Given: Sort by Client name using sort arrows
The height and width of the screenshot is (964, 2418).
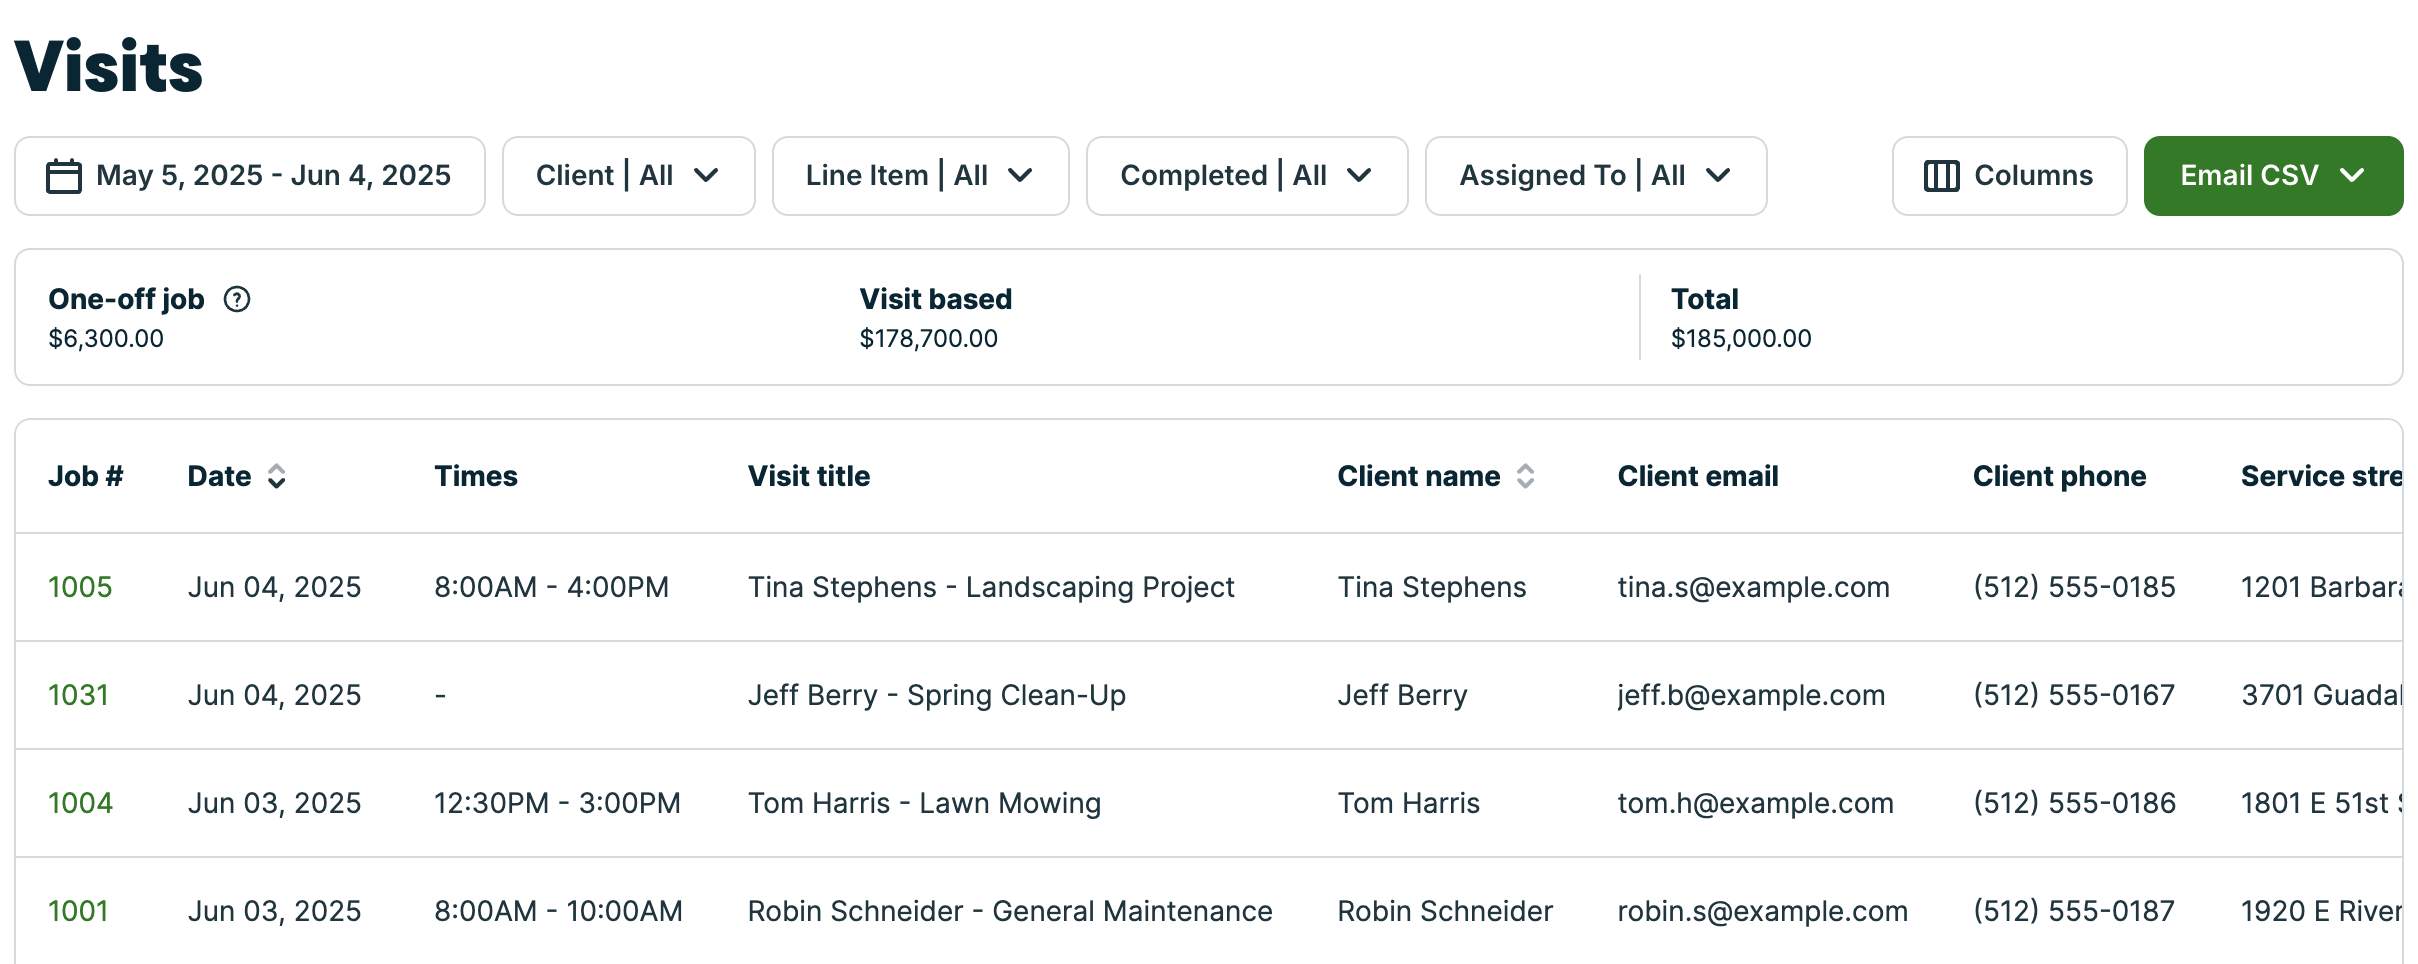Looking at the screenshot, I should tap(1525, 476).
